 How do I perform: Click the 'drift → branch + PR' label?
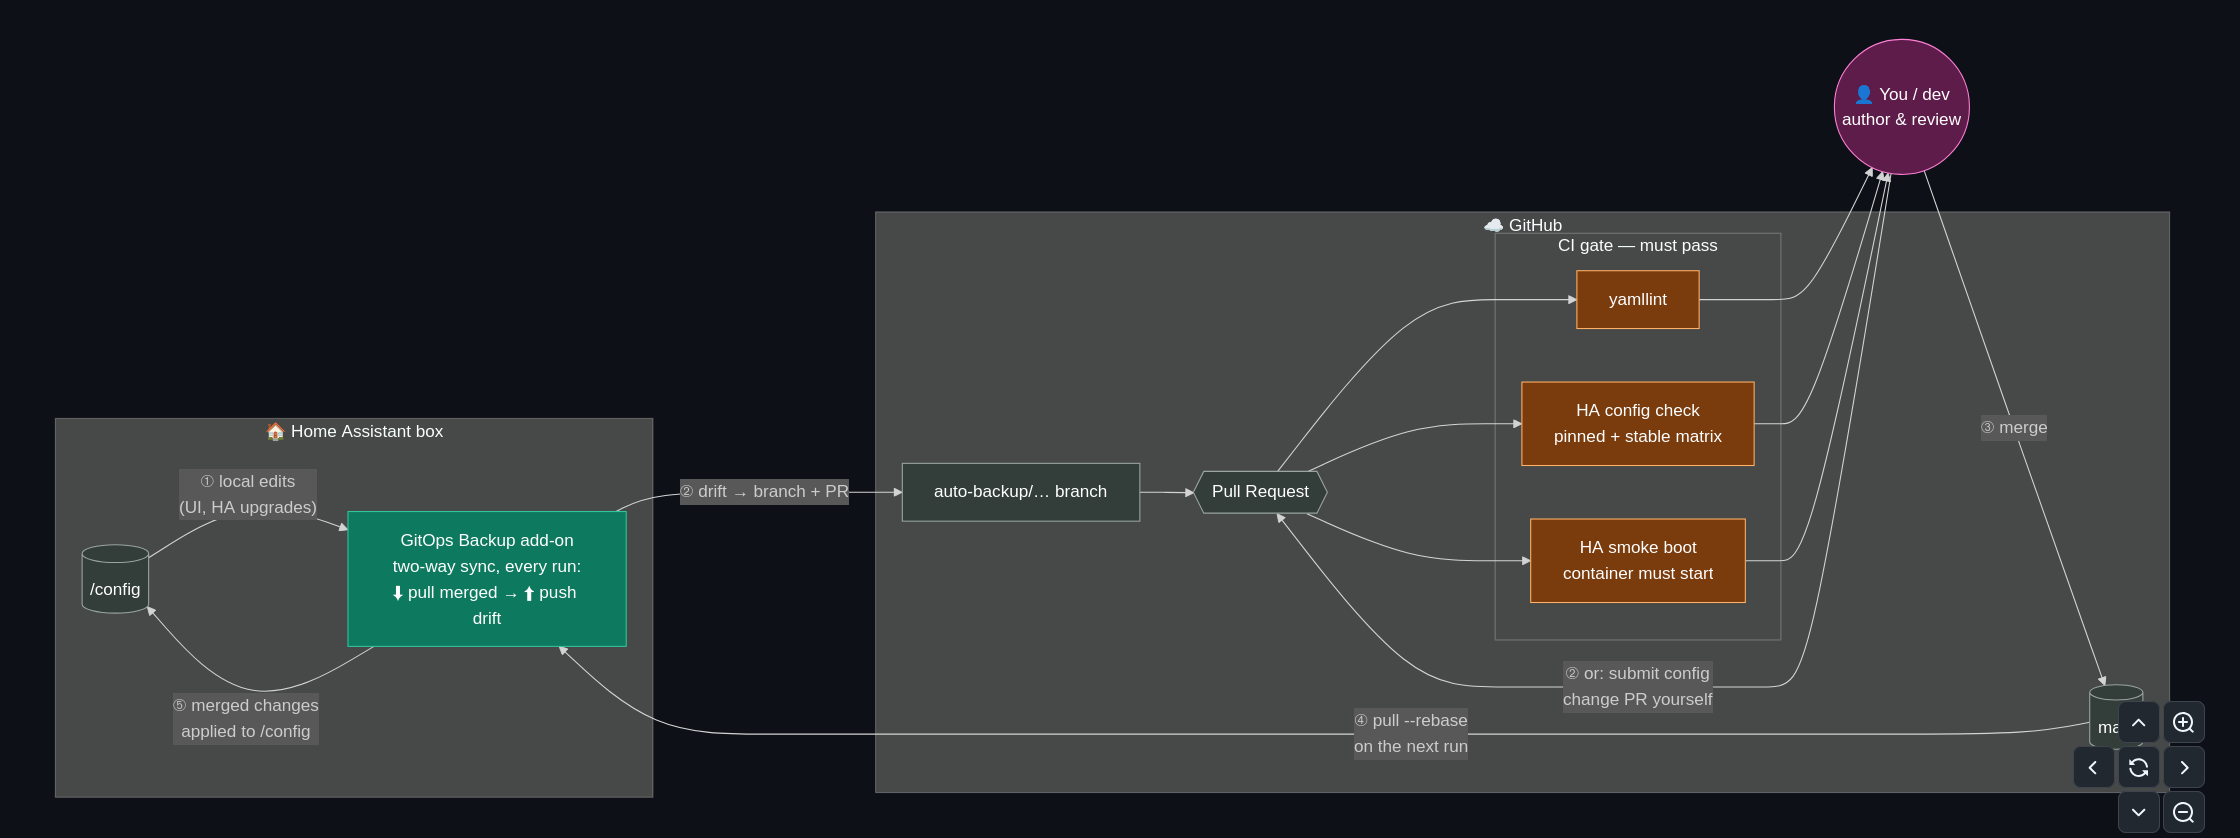pyautogui.click(x=764, y=492)
